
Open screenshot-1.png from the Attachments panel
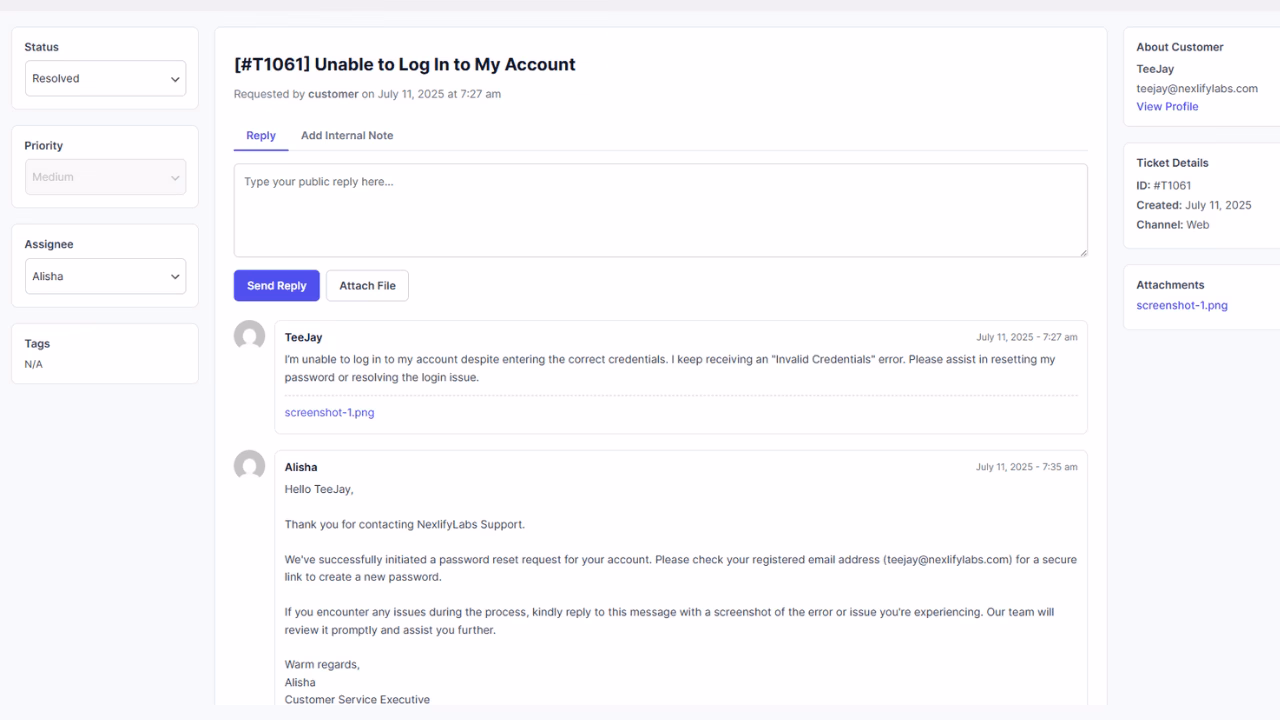pyautogui.click(x=1182, y=305)
